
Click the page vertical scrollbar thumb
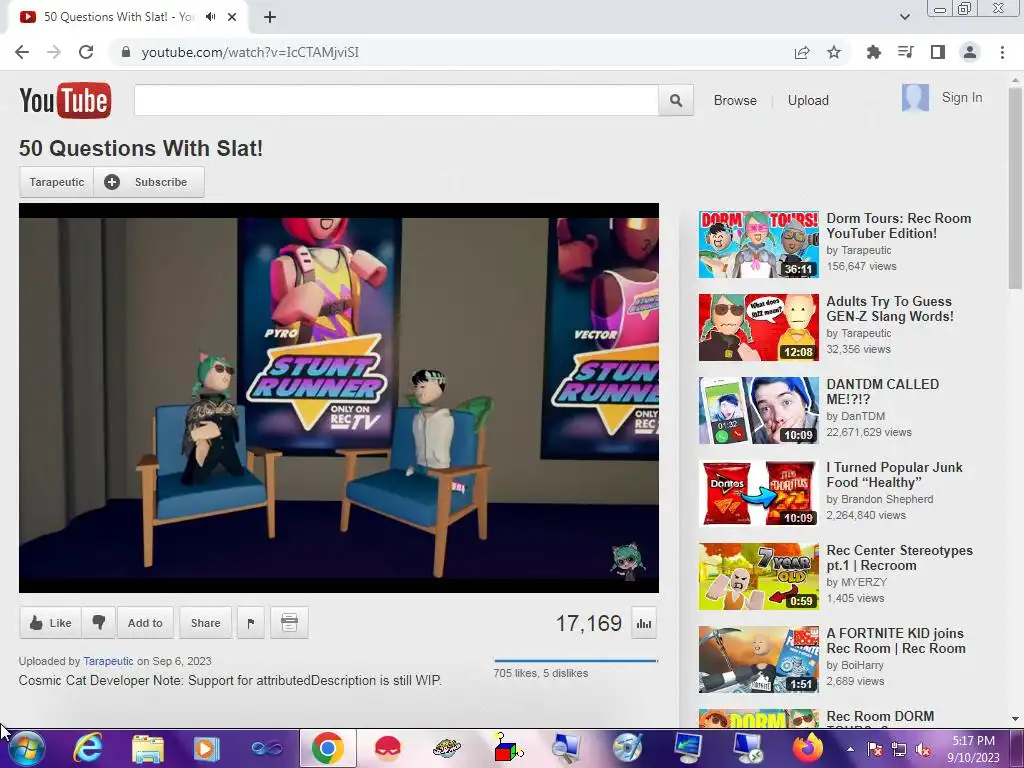(1015, 188)
